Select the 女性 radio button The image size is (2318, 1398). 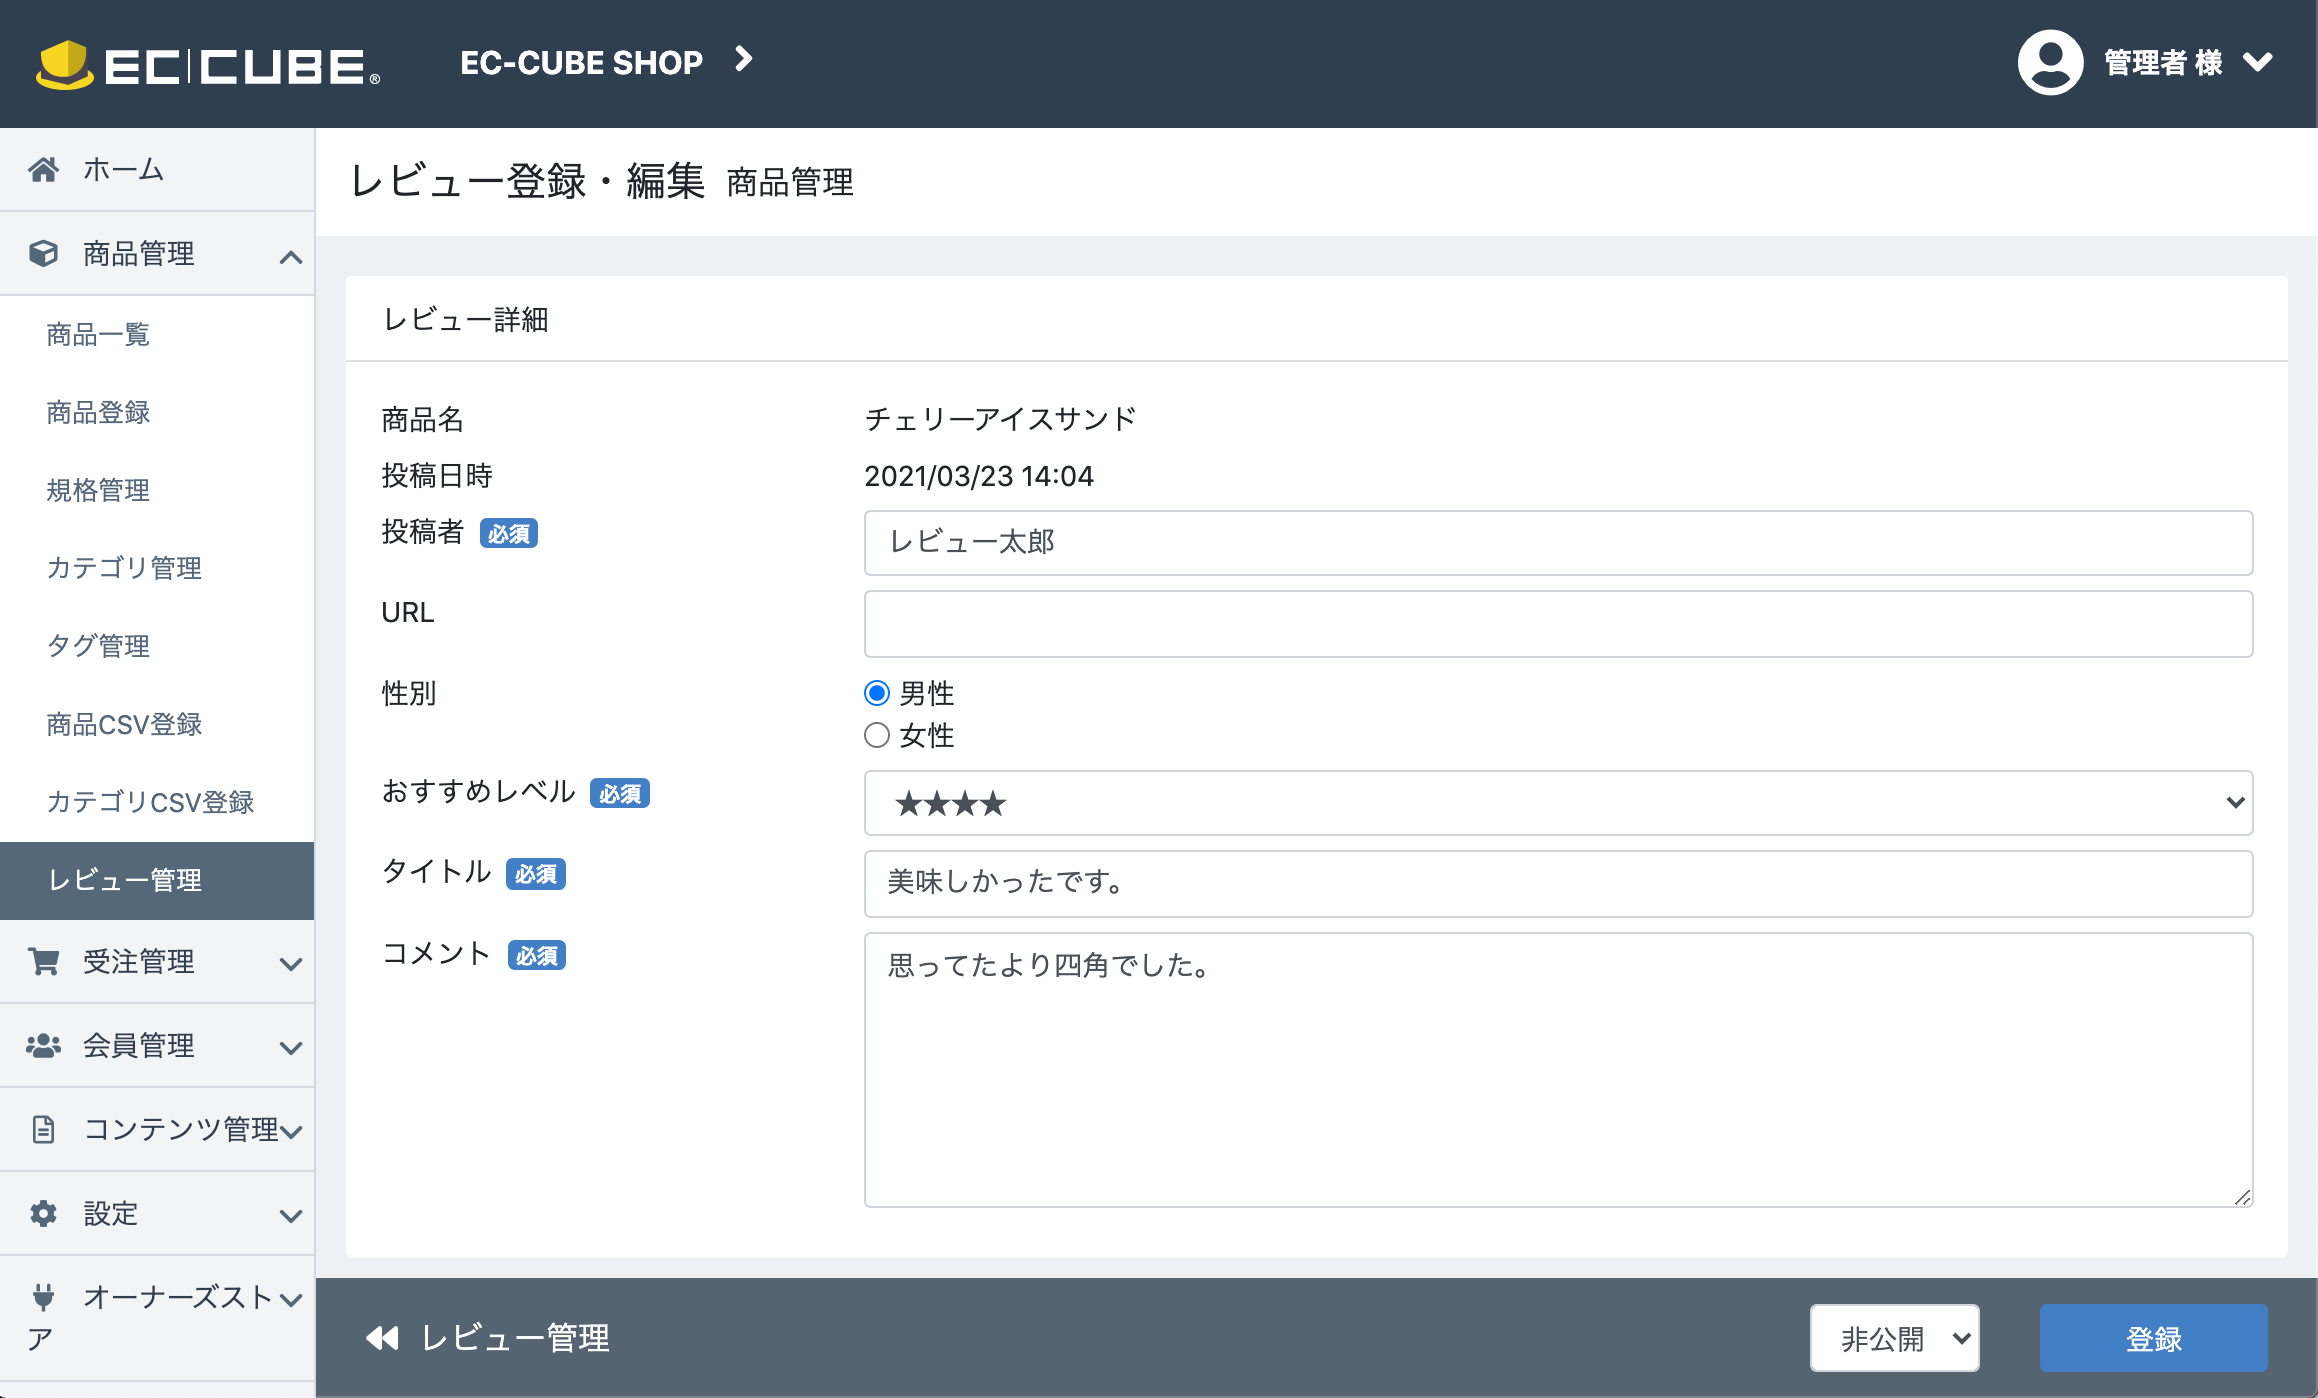[877, 735]
